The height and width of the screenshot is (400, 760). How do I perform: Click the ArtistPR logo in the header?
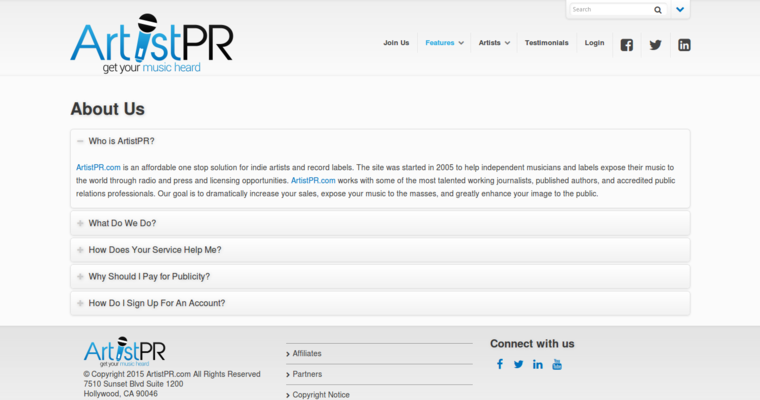[x=152, y=43]
